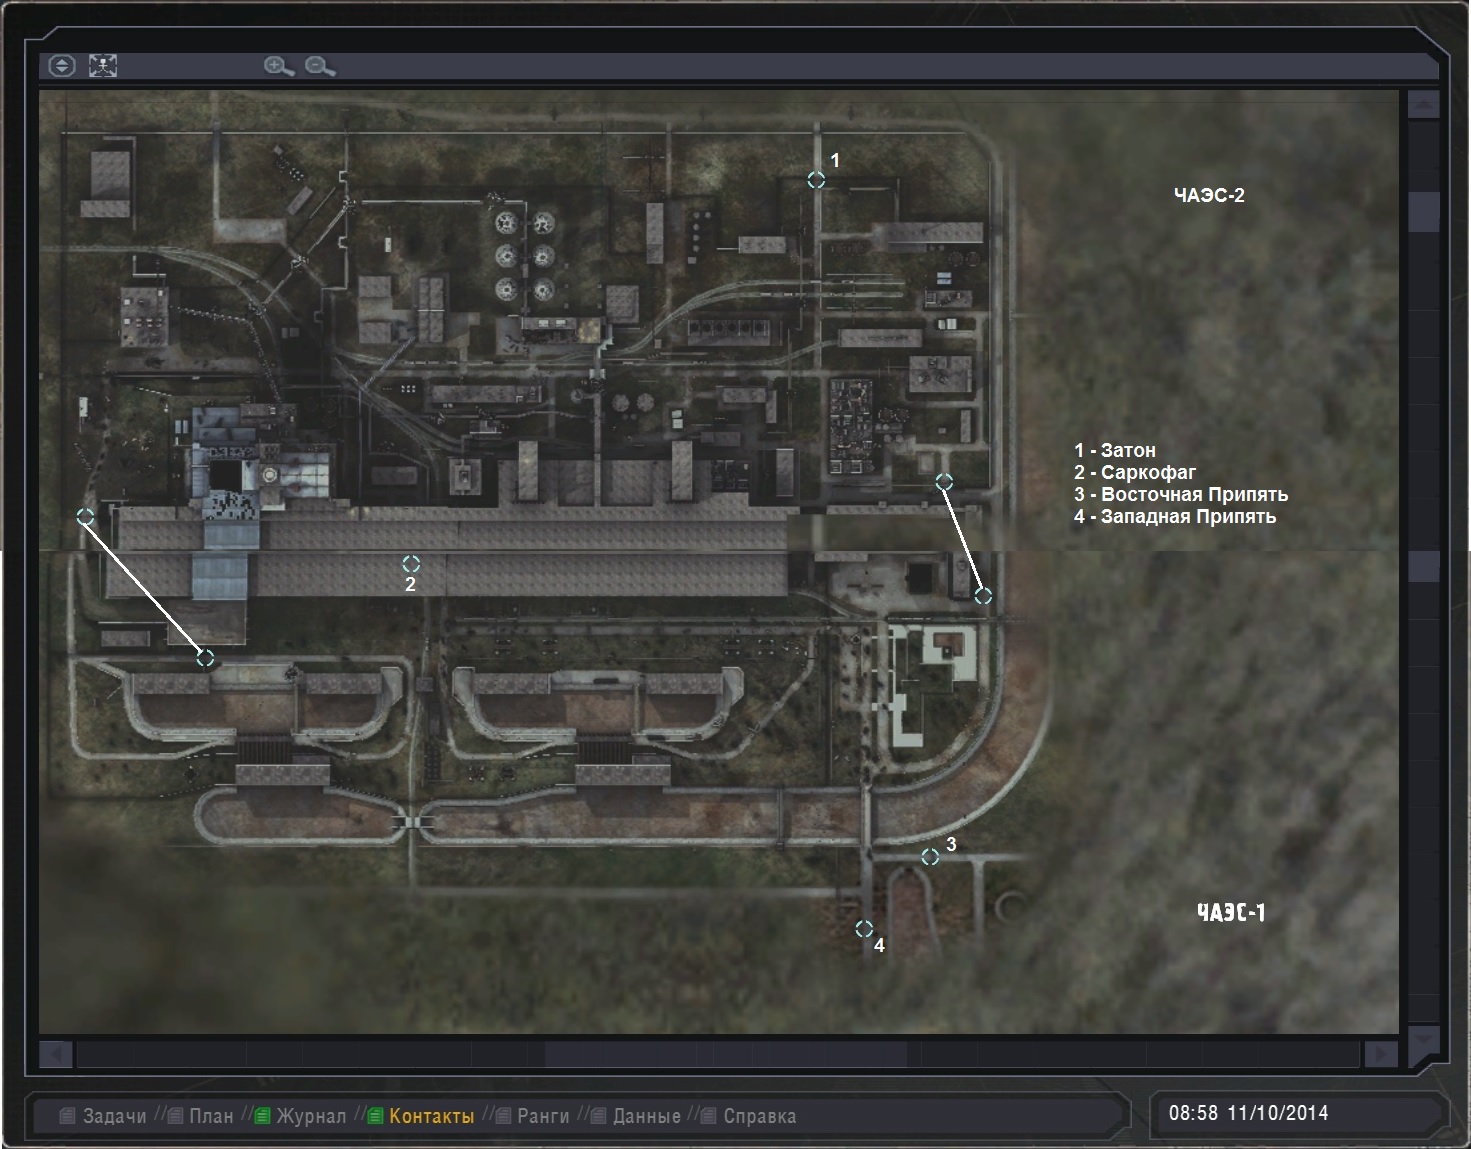Zoom in with the plus magnifier

(278, 66)
